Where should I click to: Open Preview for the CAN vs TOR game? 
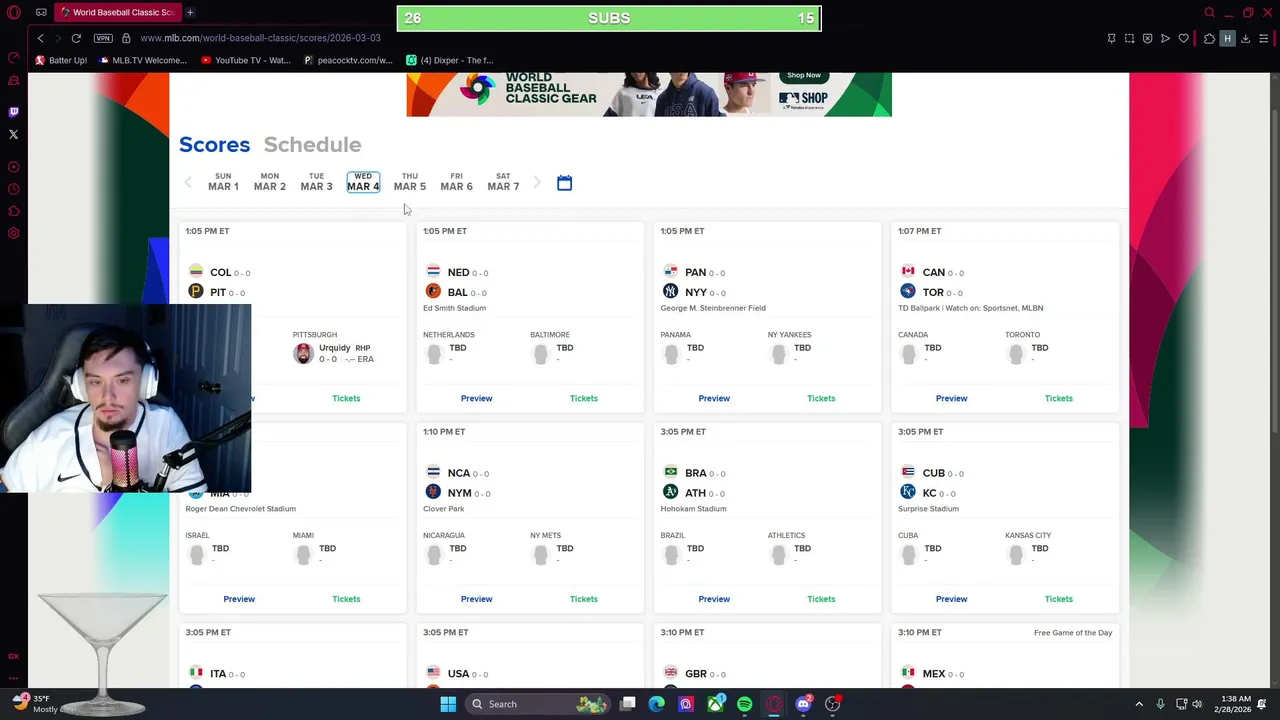951,398
